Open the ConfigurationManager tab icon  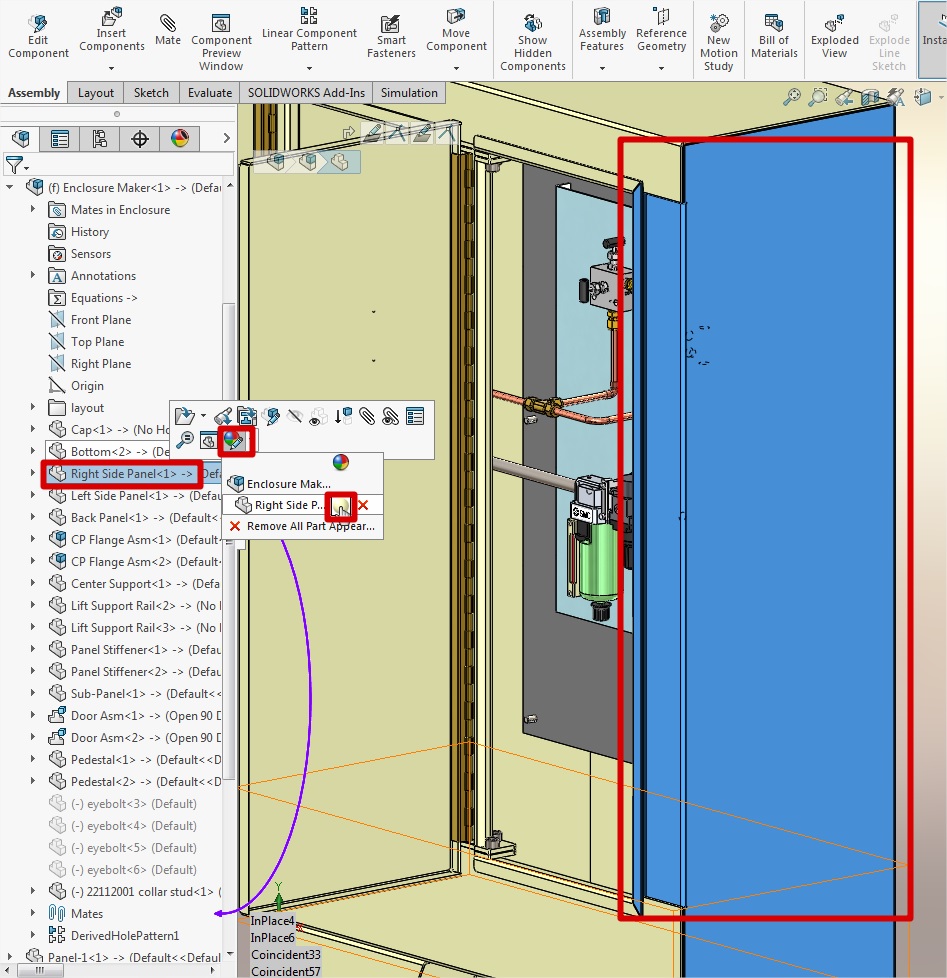click(x=99, y=139)
